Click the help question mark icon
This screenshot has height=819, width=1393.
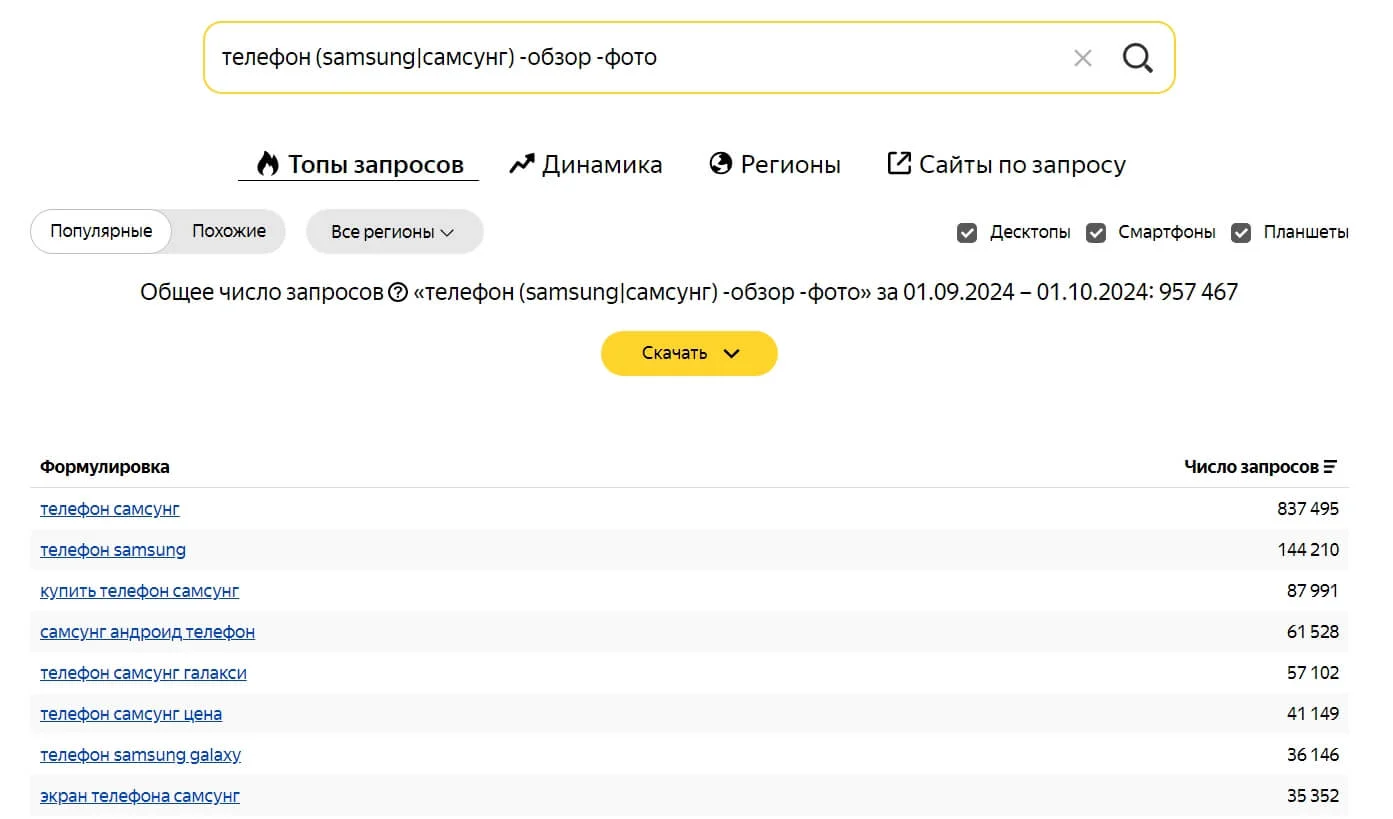pos(398,292)
